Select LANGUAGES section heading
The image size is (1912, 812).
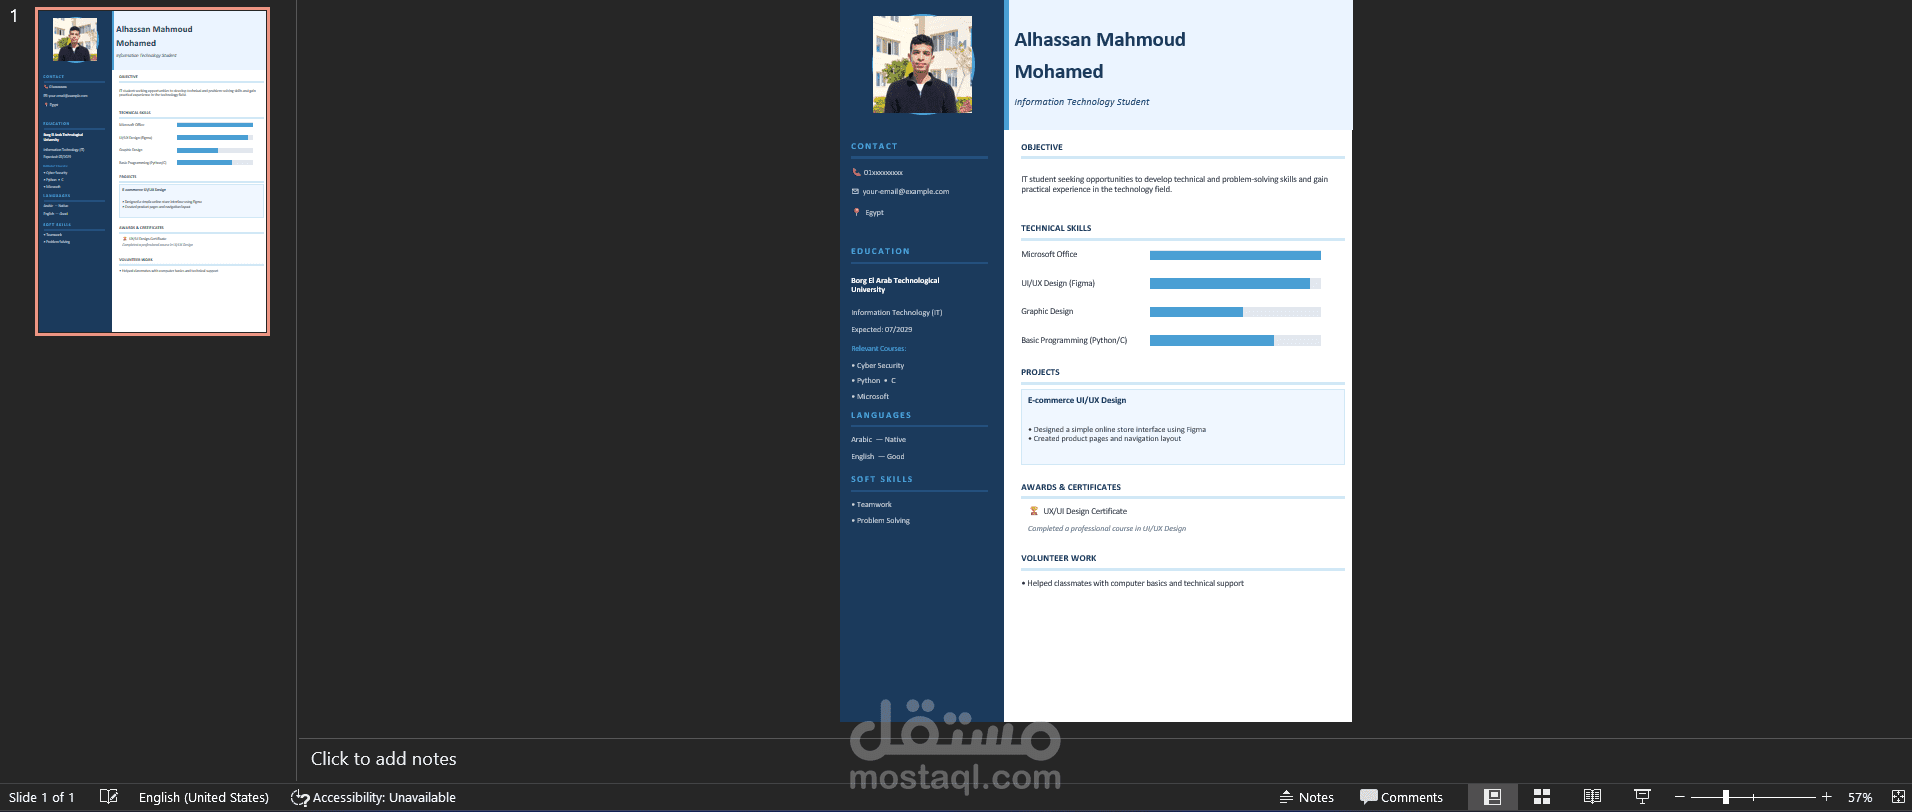881,415
